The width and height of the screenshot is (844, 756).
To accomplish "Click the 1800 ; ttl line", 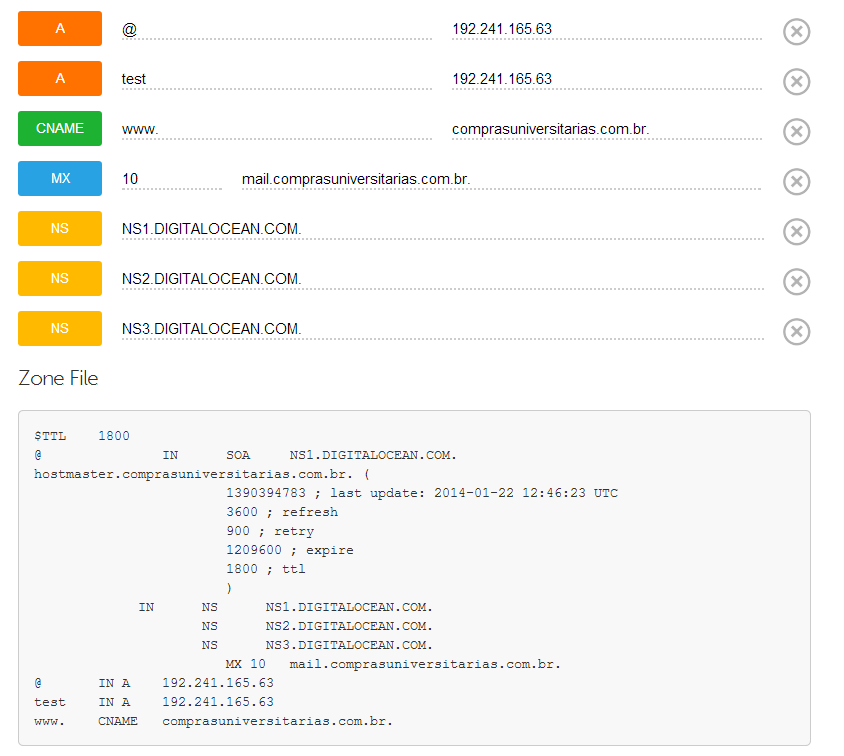I will 266,569.
